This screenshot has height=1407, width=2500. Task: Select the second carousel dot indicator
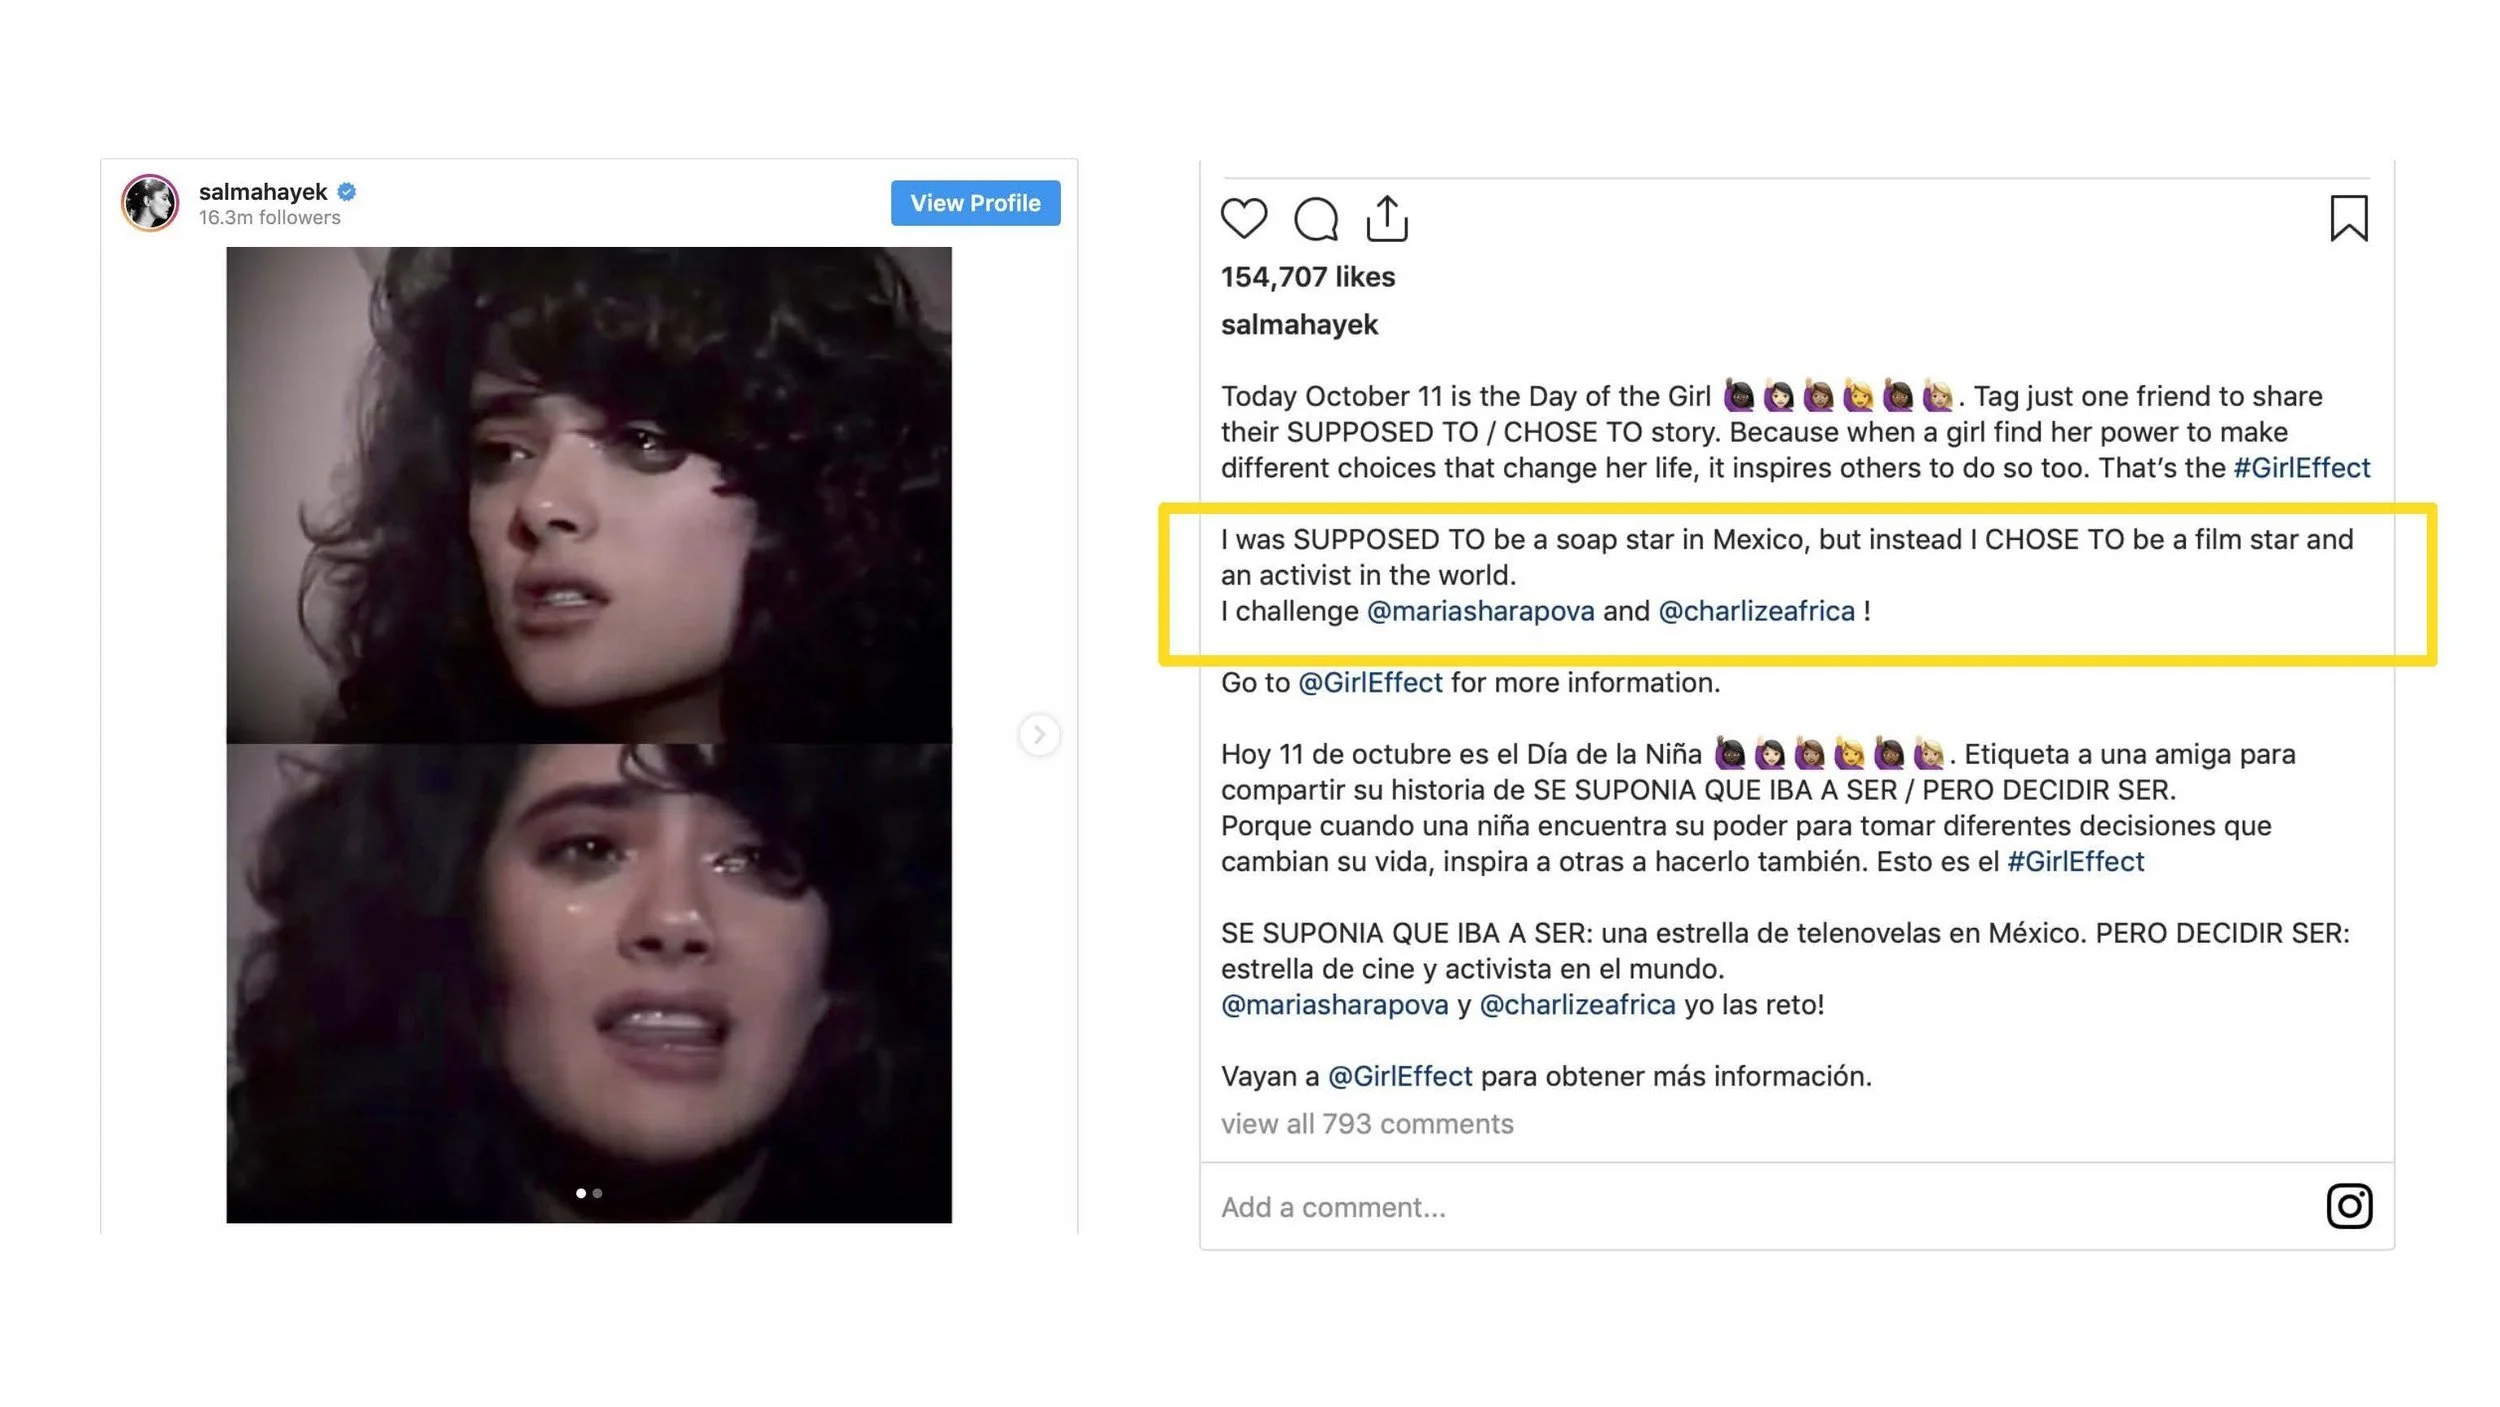click(x=598, y=1193)
